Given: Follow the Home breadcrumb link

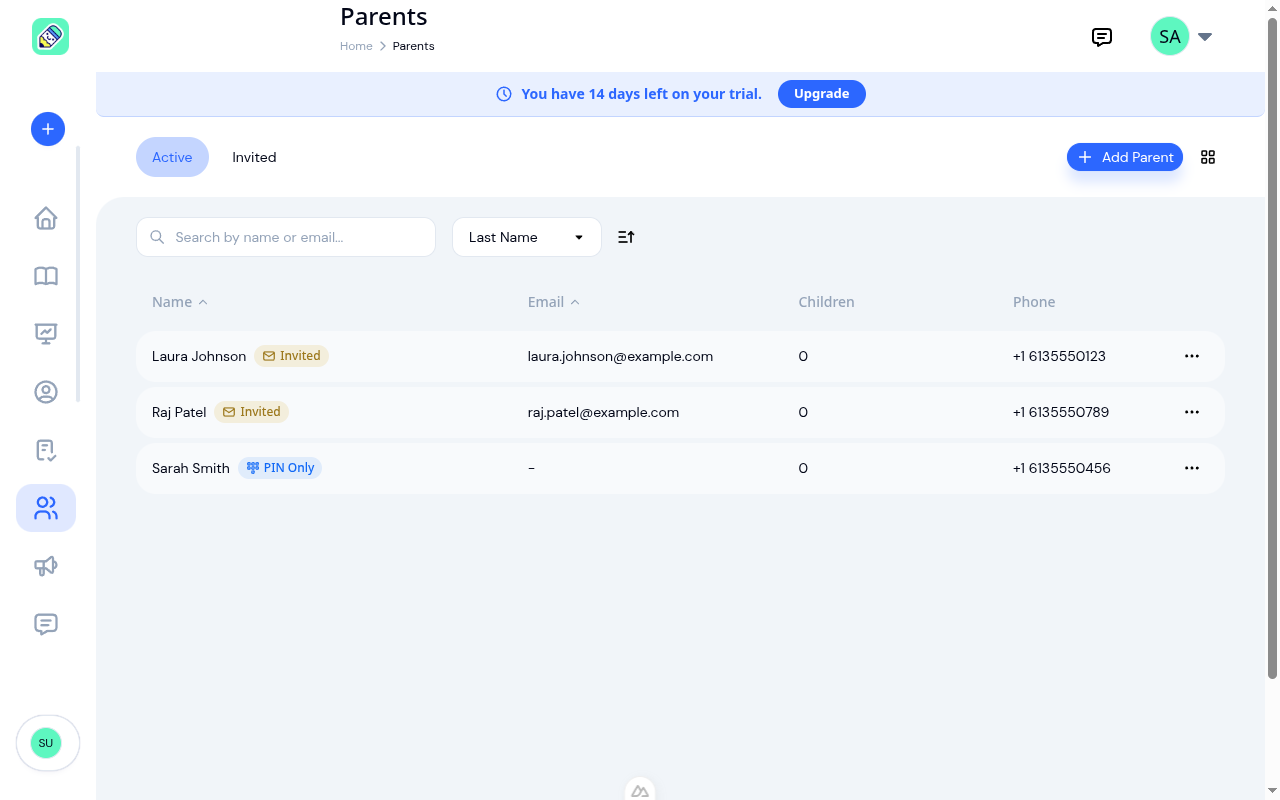Looking at the screenshot, I should point(356,46).
